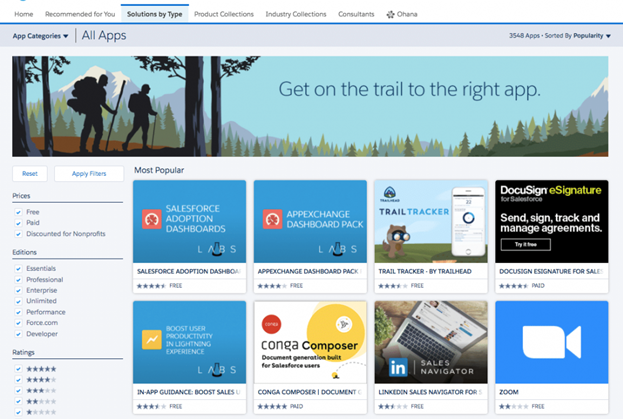
Task: Toggle Discounted for Nonprofits checkbox
Action: [x=18, y=234]
